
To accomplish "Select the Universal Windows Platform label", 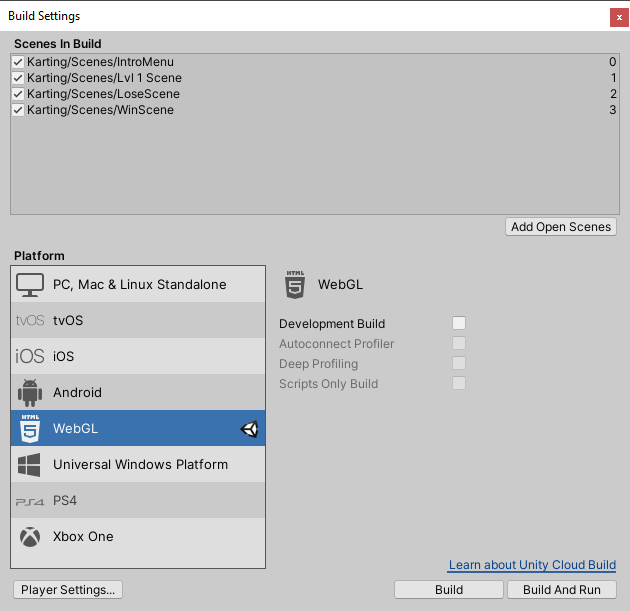I will [141, 465].
